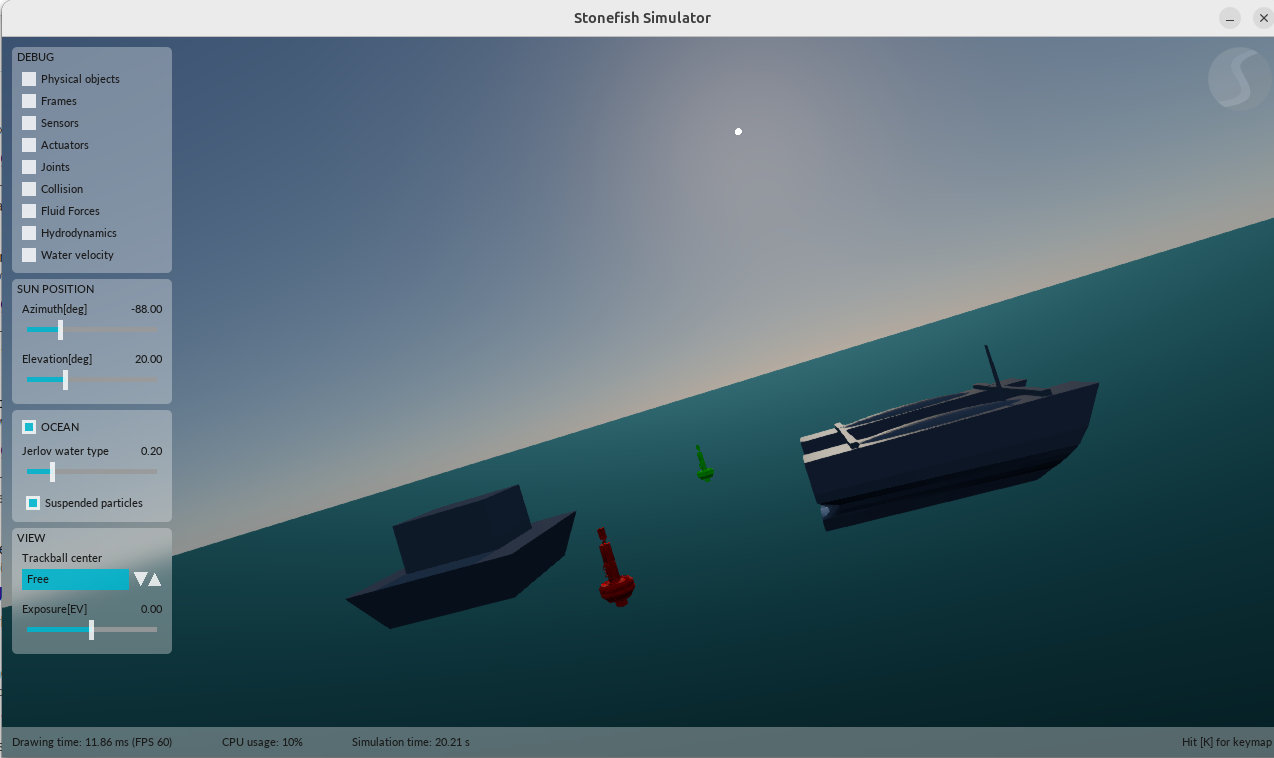Check the Fluid Forces checkbox
1274x758 pixels.
click(x=29, y=211)
